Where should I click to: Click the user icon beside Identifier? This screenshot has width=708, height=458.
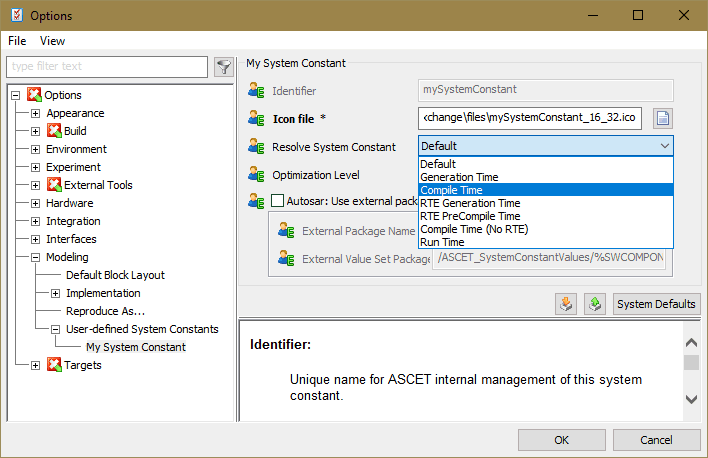tap(256, 90)
